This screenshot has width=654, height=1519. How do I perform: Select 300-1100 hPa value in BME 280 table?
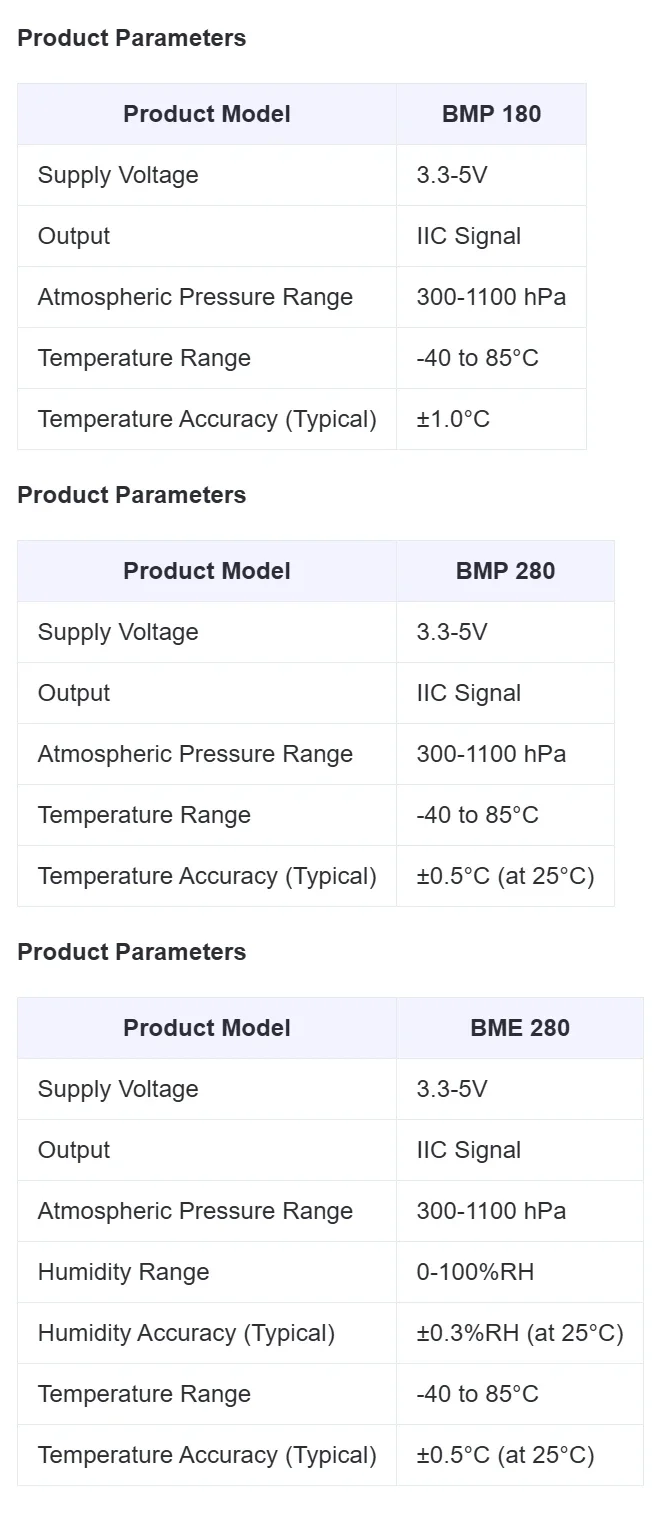coord(491,1211)
